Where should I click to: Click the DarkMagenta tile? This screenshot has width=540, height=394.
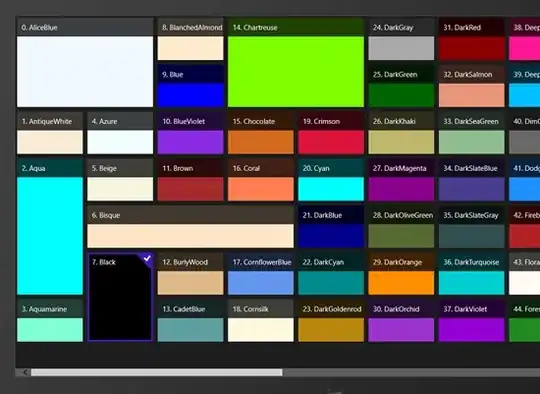click(x=401, y=180)
